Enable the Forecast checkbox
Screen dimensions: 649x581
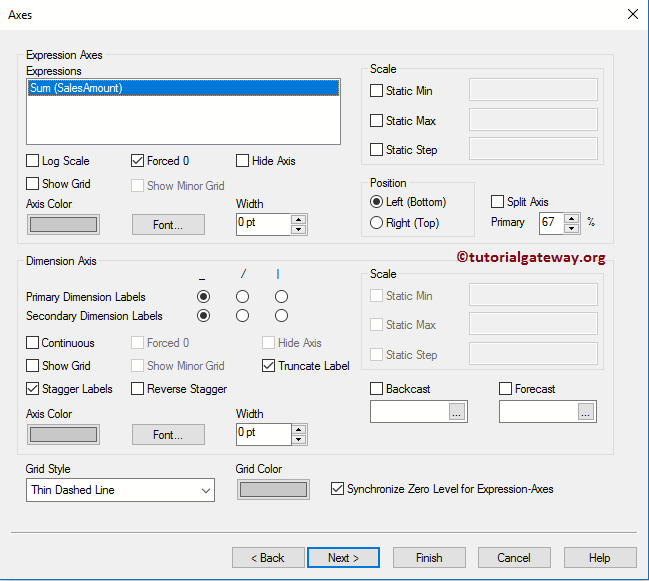tap(505, 389)
